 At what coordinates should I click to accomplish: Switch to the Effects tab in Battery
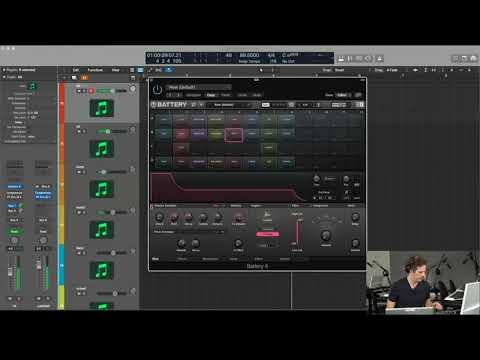coord(182,259)
